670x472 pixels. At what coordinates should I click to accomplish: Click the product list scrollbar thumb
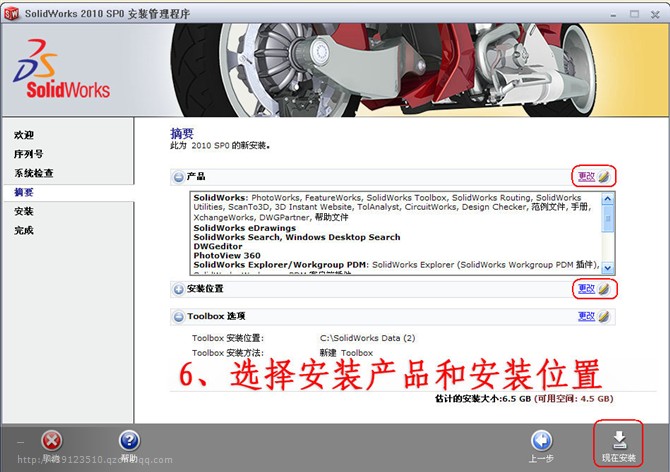608,219
